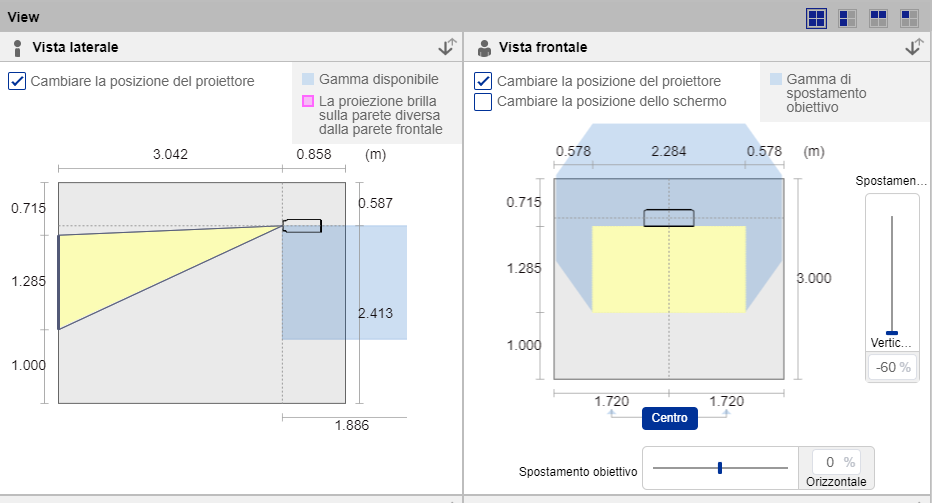The height and width of the screenshot is (503, 940).
Task: Click the swap arrows icon in Vista frontale
Action: click(x=914, y=47)
